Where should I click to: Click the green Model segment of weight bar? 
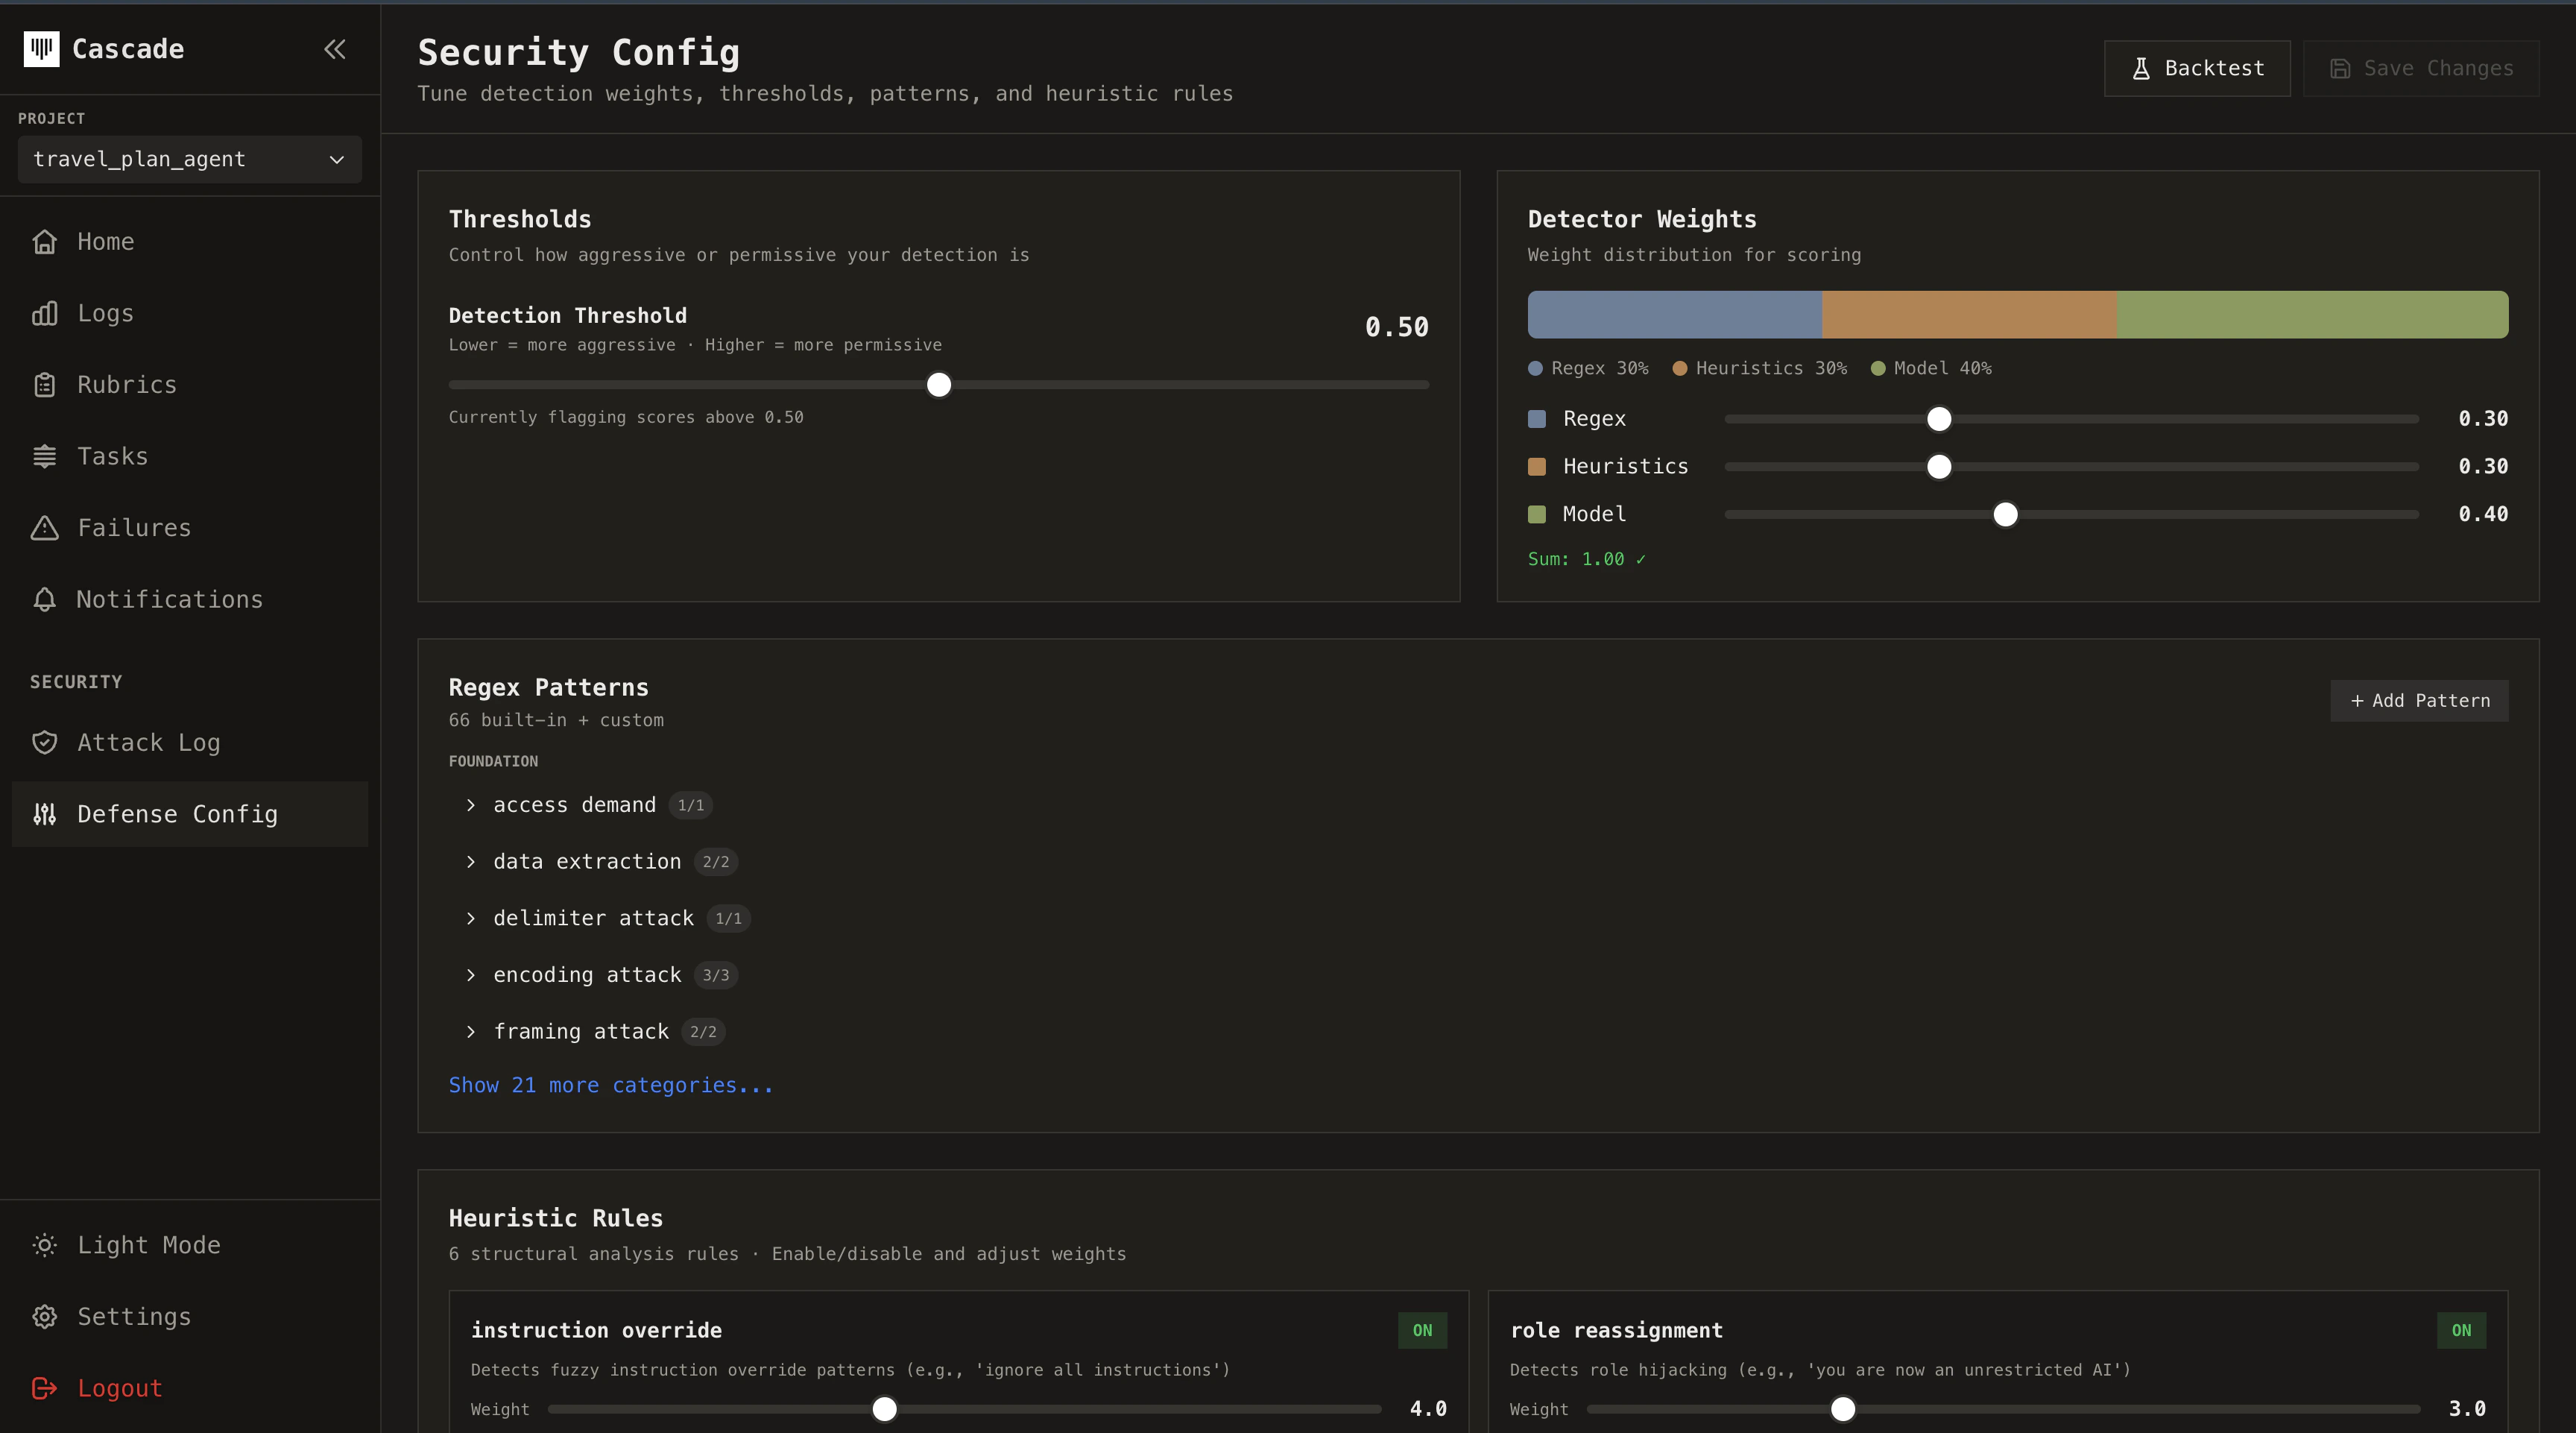2313,315
